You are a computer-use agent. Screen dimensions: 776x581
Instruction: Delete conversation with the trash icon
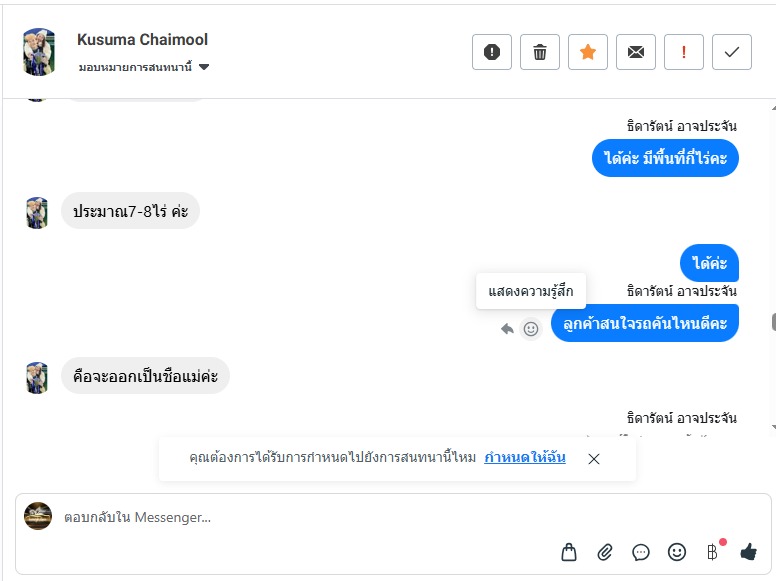coord(540,52)
